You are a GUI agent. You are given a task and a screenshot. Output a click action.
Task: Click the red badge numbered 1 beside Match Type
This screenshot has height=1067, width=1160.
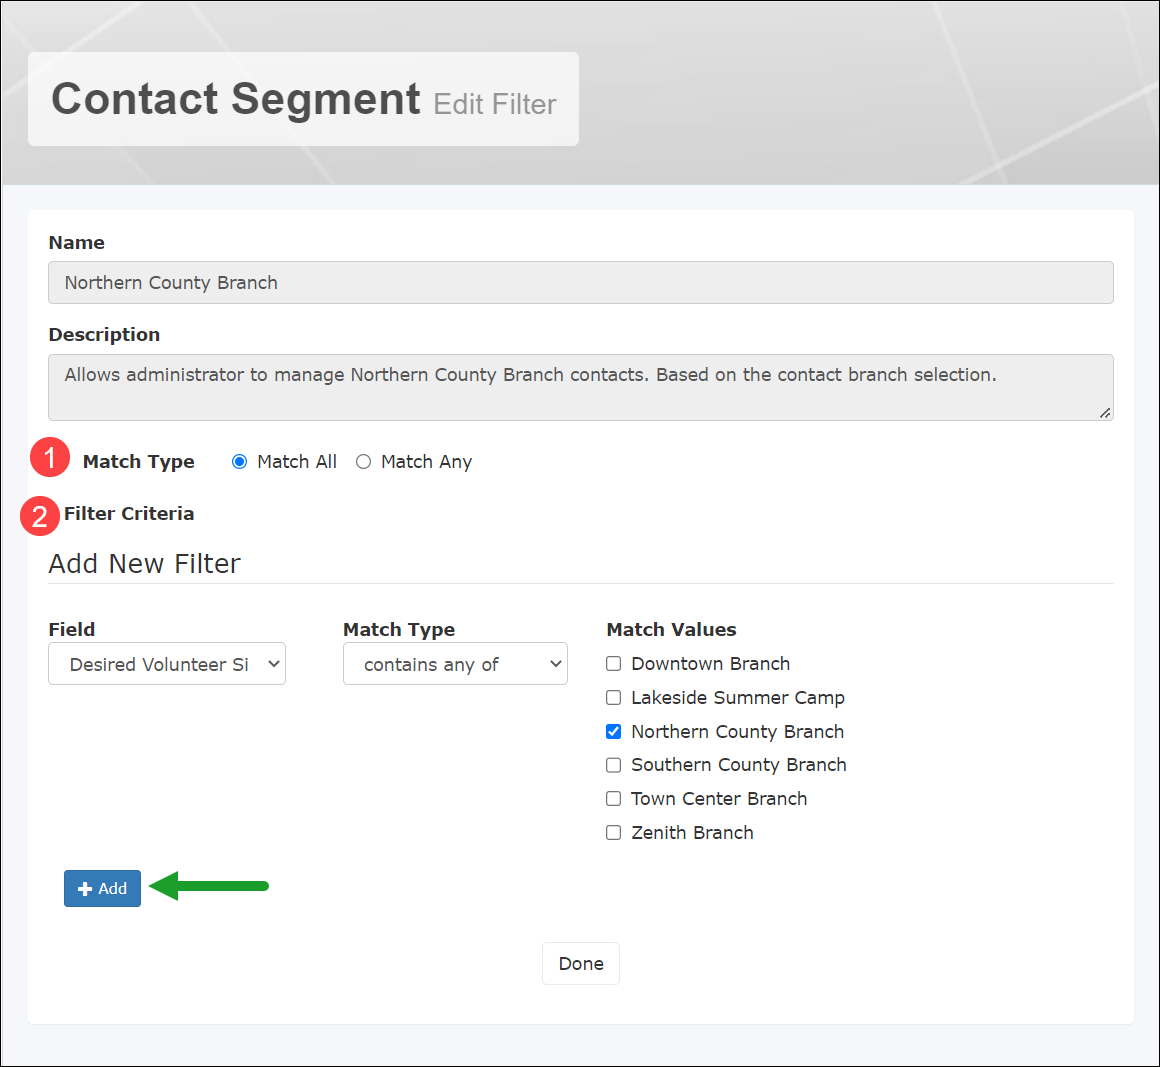[x=49, y=459]
